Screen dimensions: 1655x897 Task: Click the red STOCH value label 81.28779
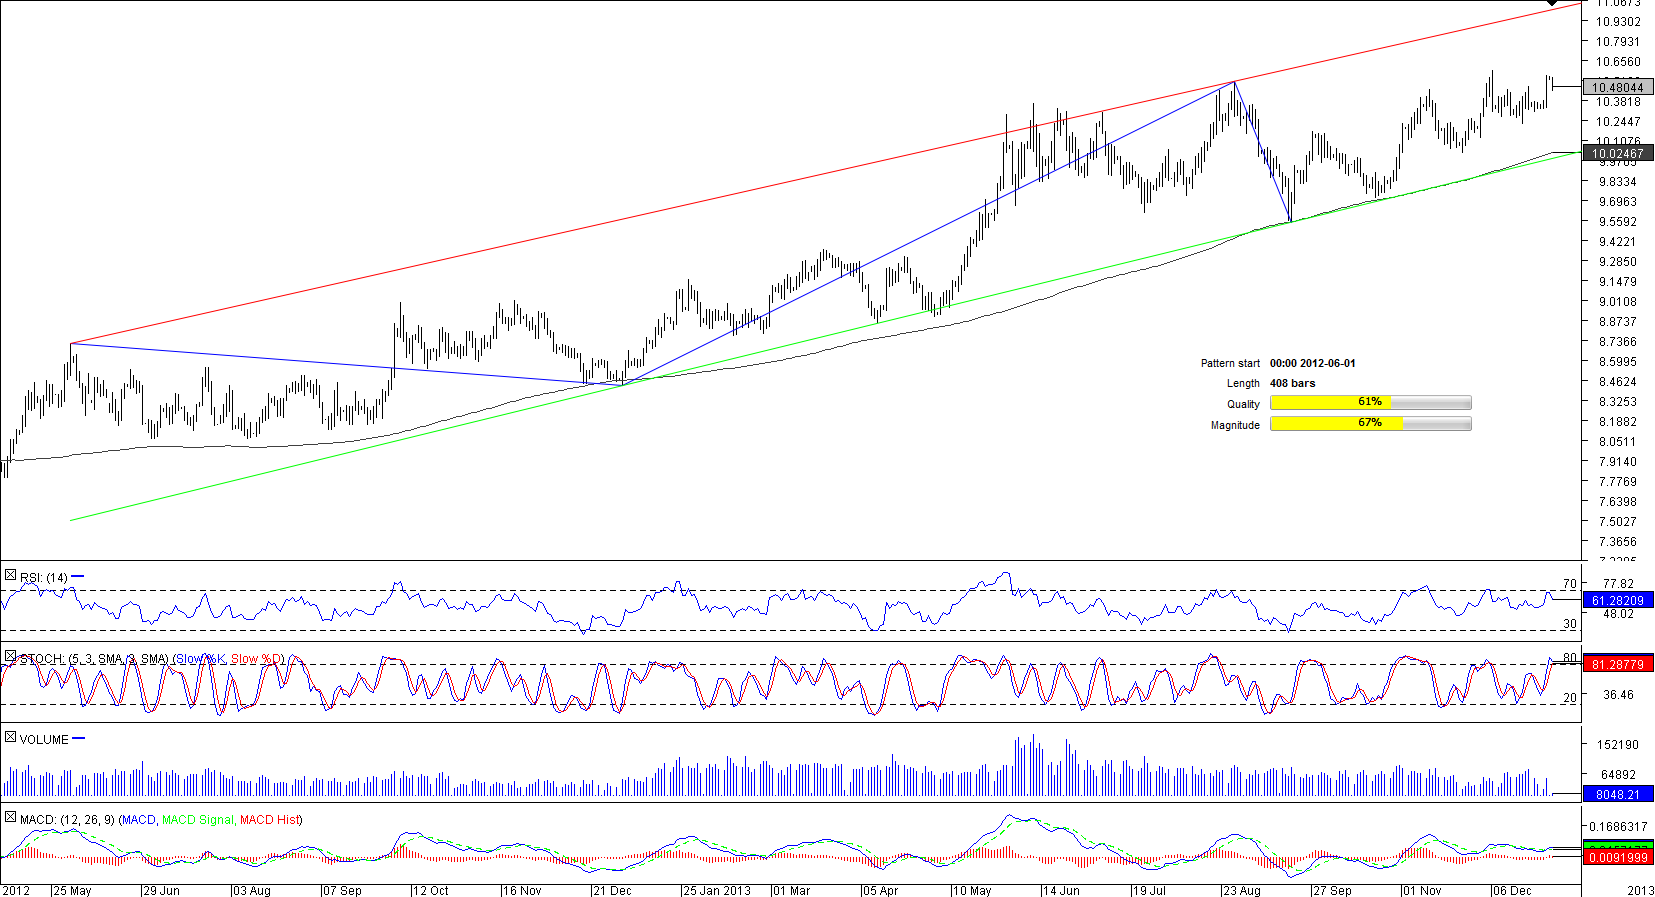[x=1617, y=665]
